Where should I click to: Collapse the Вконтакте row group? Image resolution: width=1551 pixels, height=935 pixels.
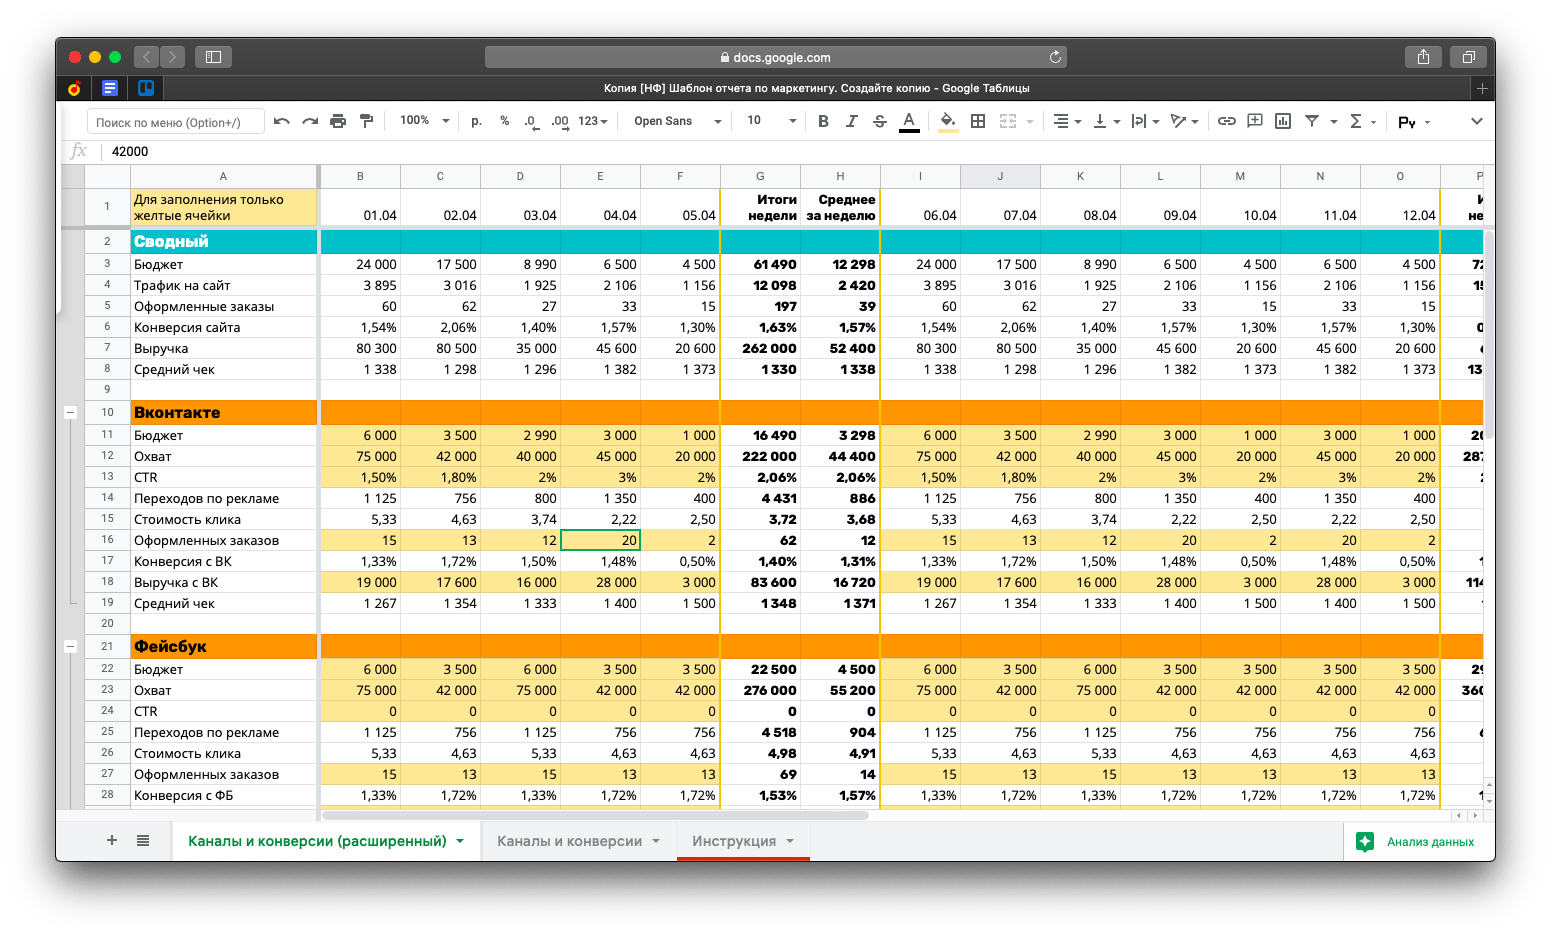(70, 412)
